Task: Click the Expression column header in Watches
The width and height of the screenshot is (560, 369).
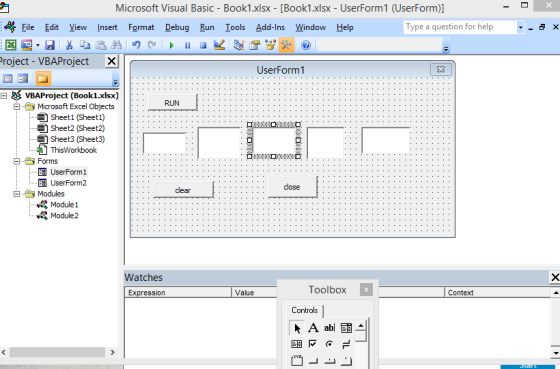Action: pyautogui.click(x=178, y=293)
